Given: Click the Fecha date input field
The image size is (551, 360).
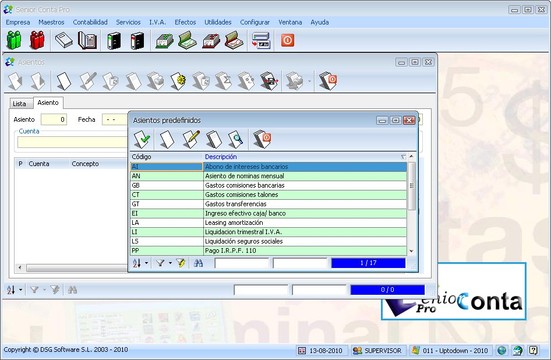Looking at the screenshot, I should pos(115,120).
